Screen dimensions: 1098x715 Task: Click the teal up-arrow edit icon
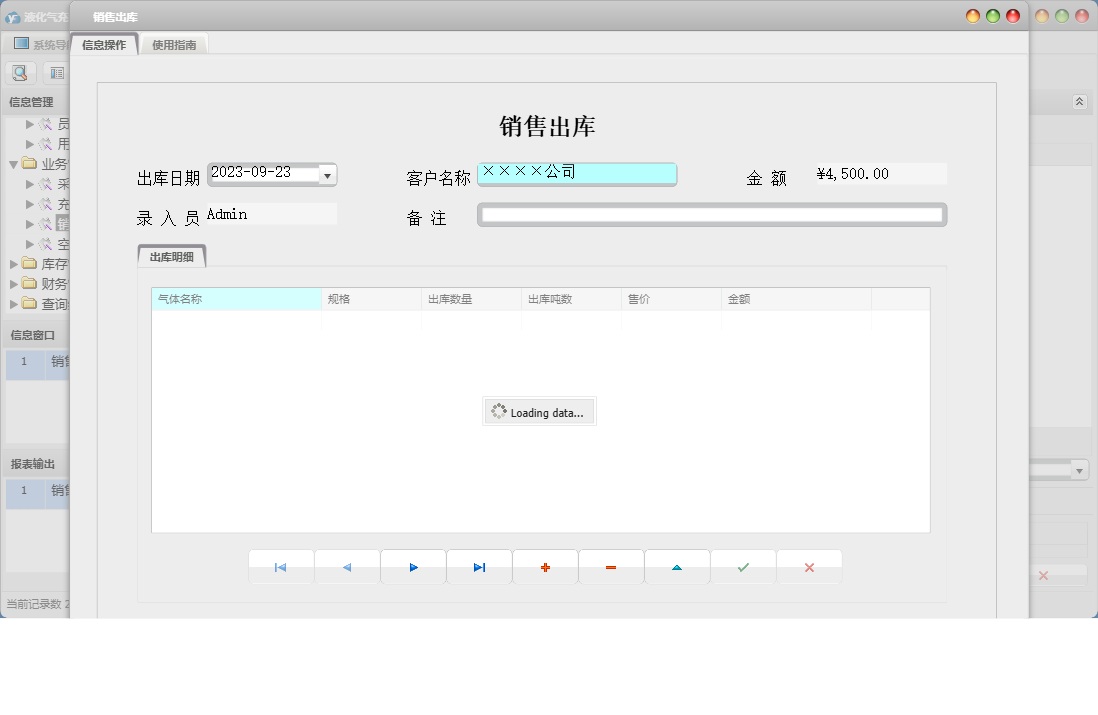[676, 566]
